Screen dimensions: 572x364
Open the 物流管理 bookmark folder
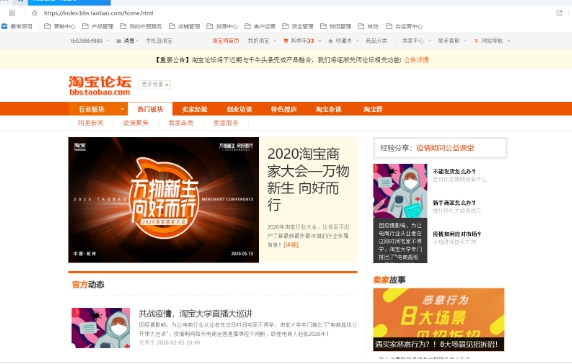tap(336, 26)
